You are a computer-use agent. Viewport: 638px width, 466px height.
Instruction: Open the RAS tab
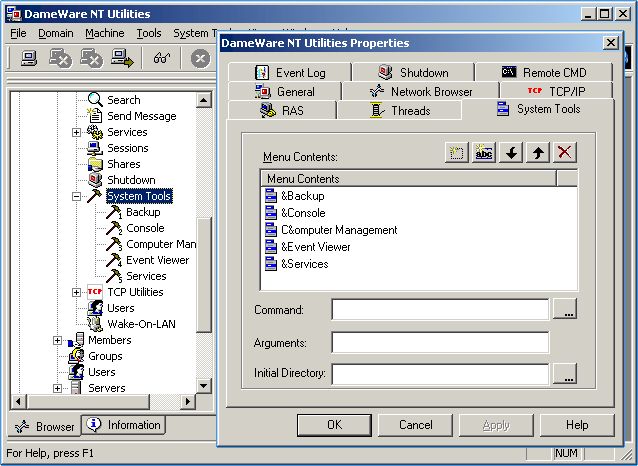click(282, 110)
